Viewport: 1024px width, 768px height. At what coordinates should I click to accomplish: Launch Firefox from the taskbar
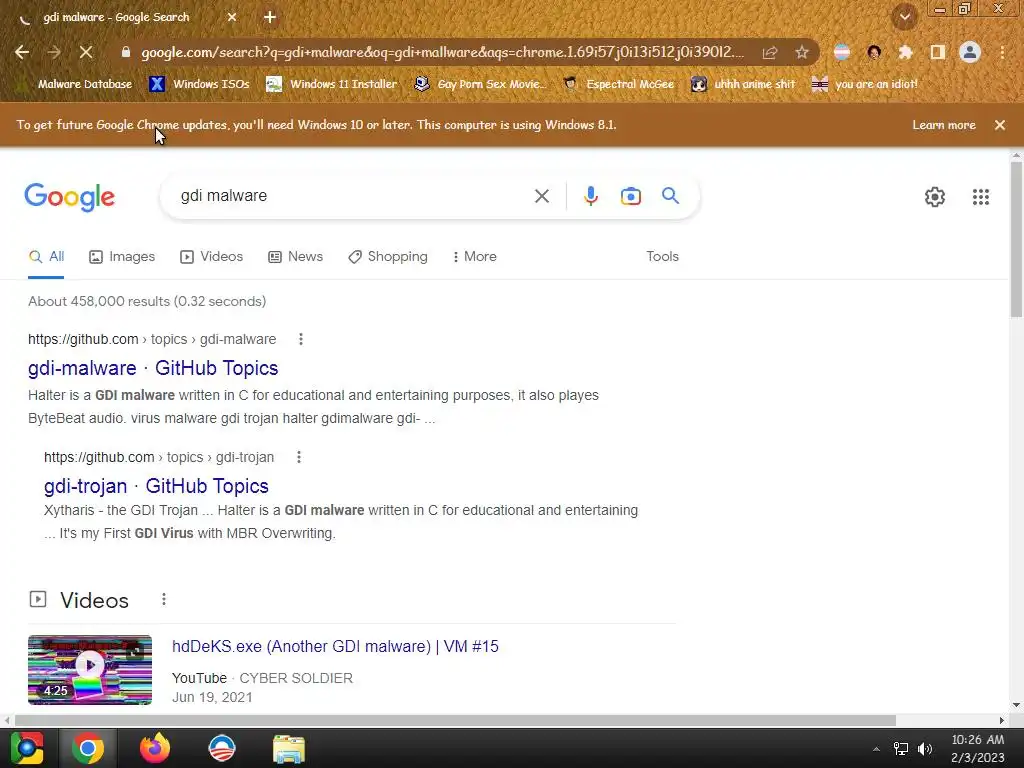155,748
